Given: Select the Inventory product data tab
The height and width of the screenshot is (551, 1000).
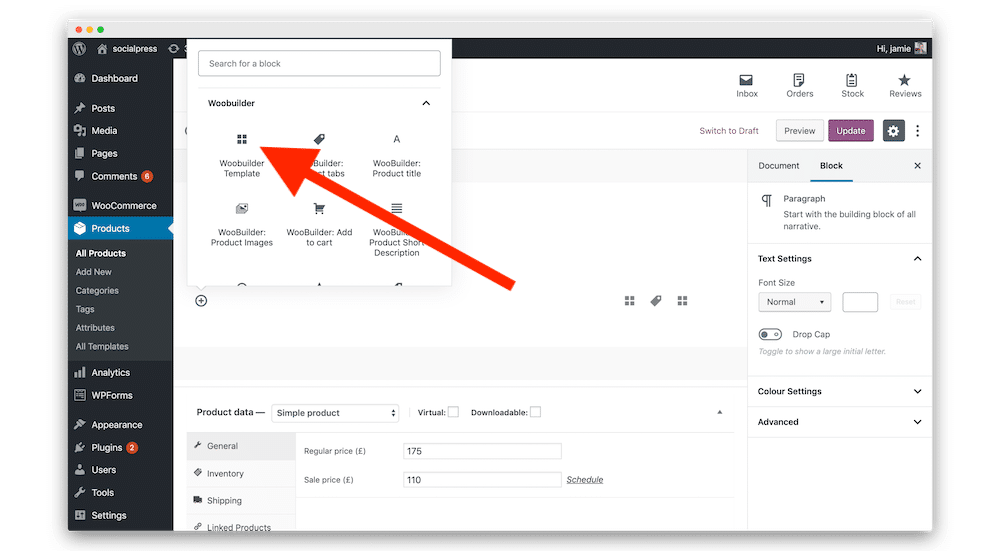Looking at the screenshot, I should 241,473.
